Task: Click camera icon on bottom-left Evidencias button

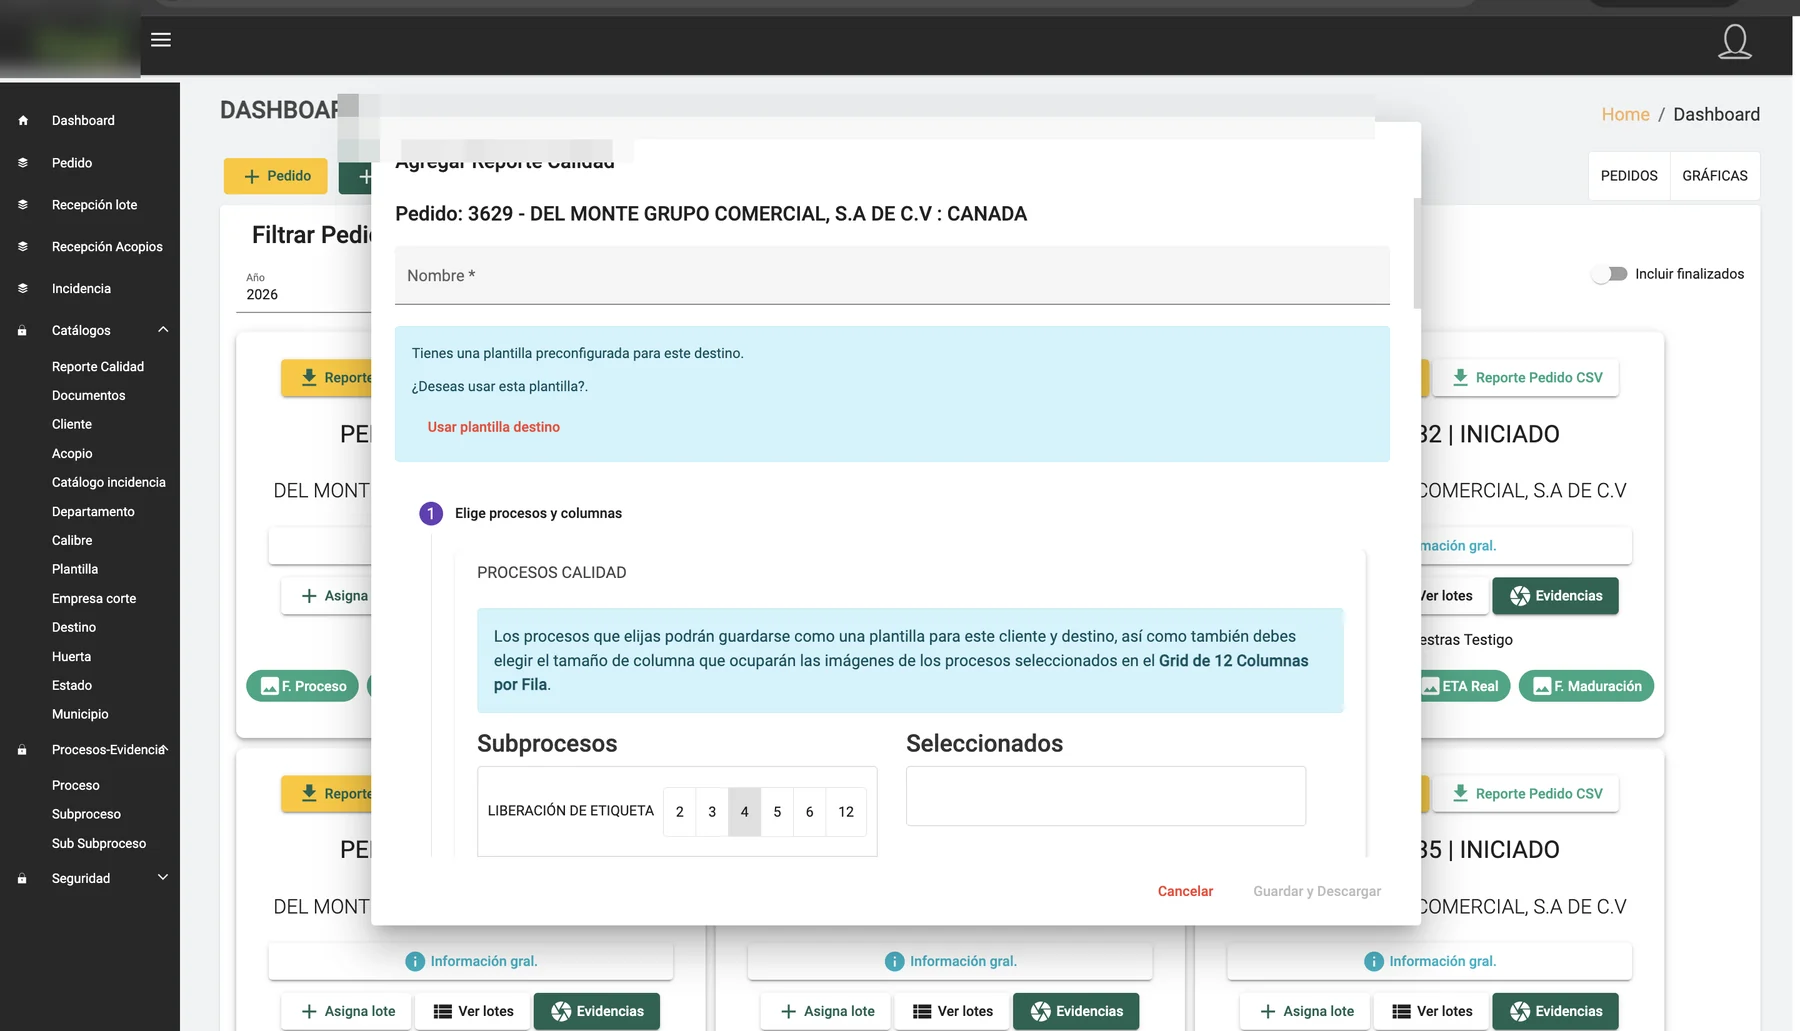Action: tap(561, 1011)
